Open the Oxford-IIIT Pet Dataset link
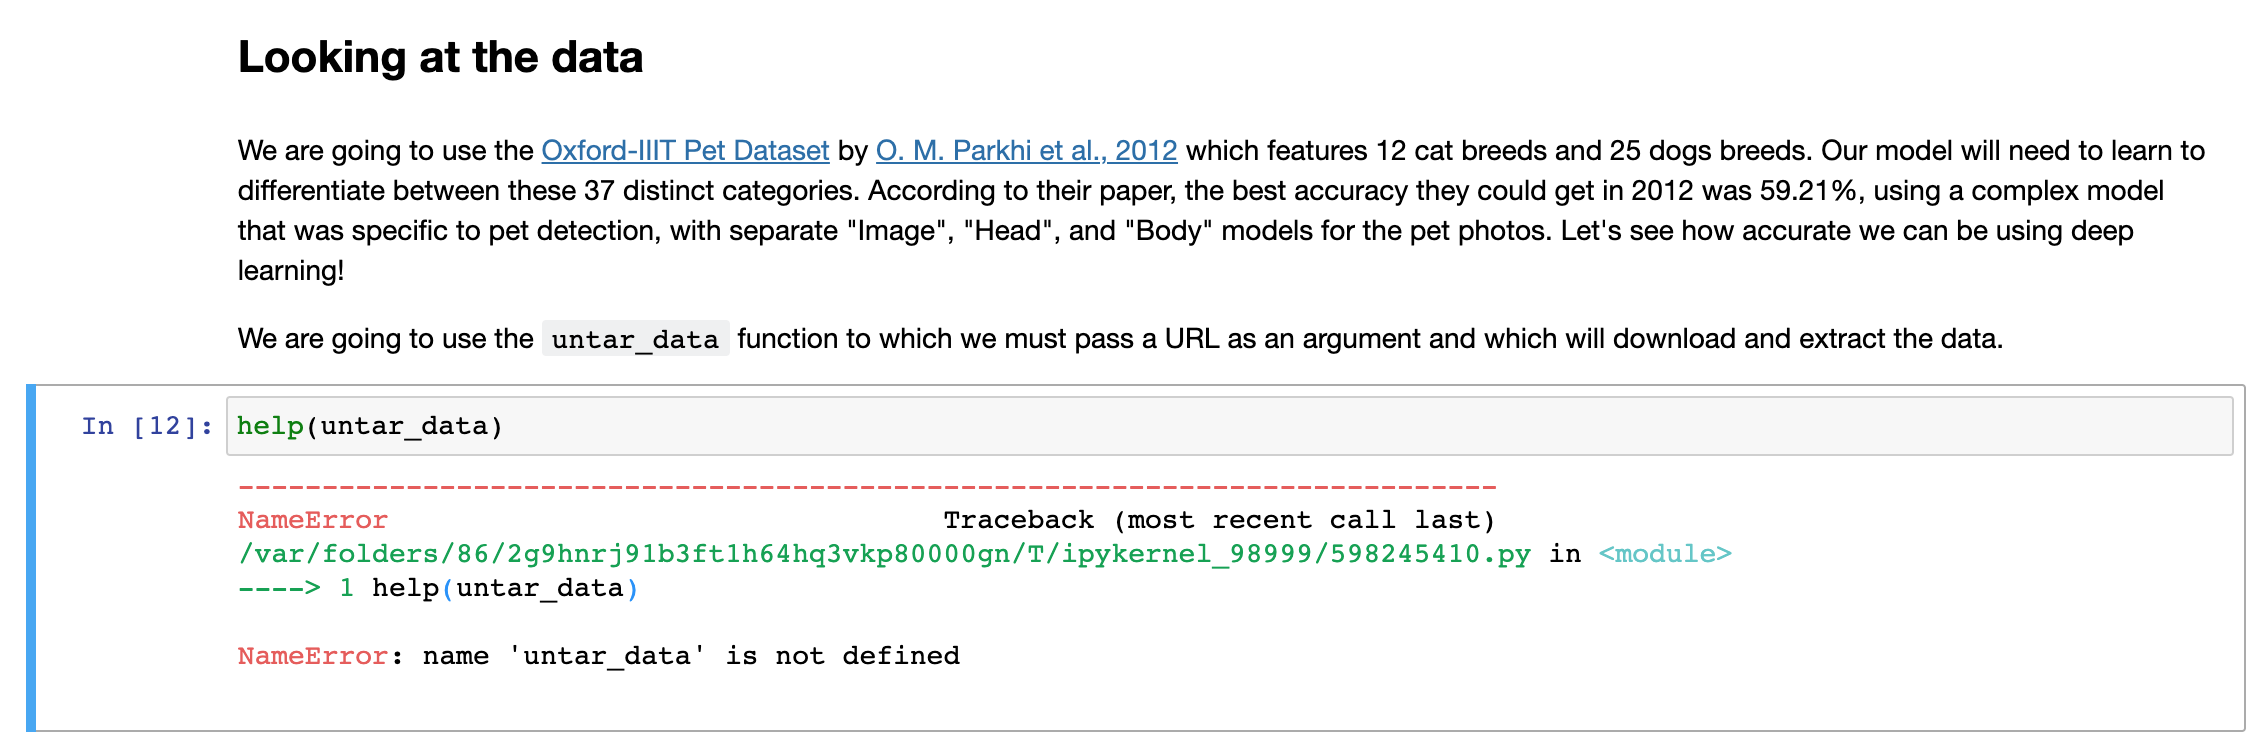The image size is (2262, 742). [685, 151]
